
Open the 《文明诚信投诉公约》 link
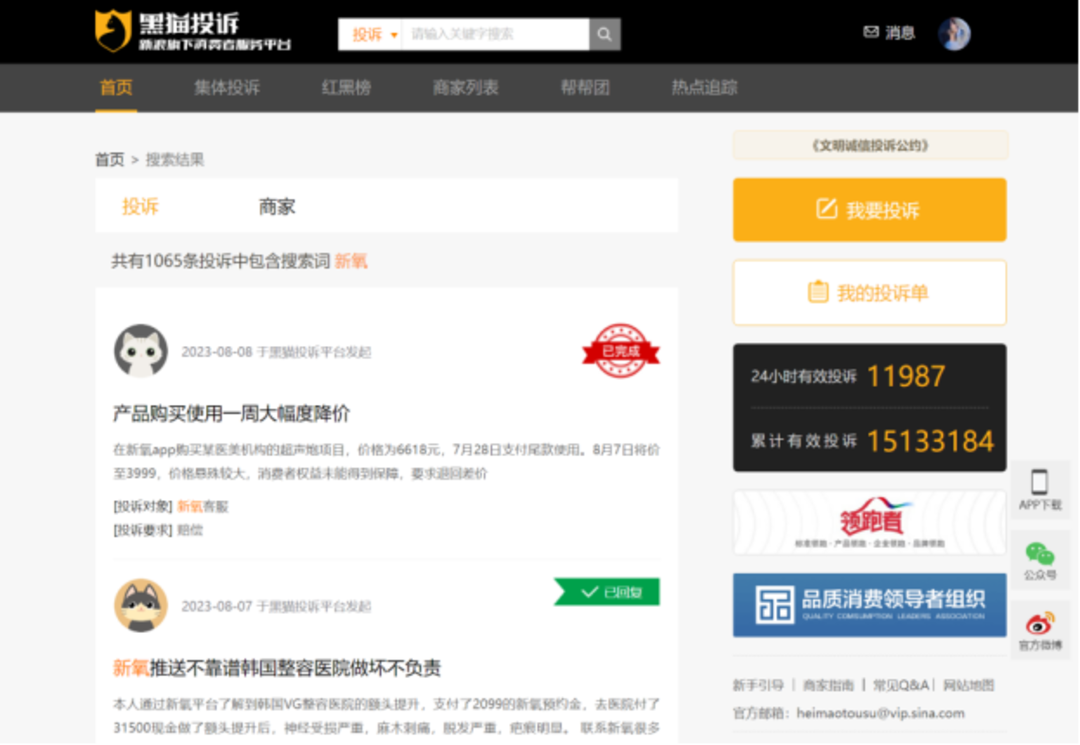tap(870, 145)
